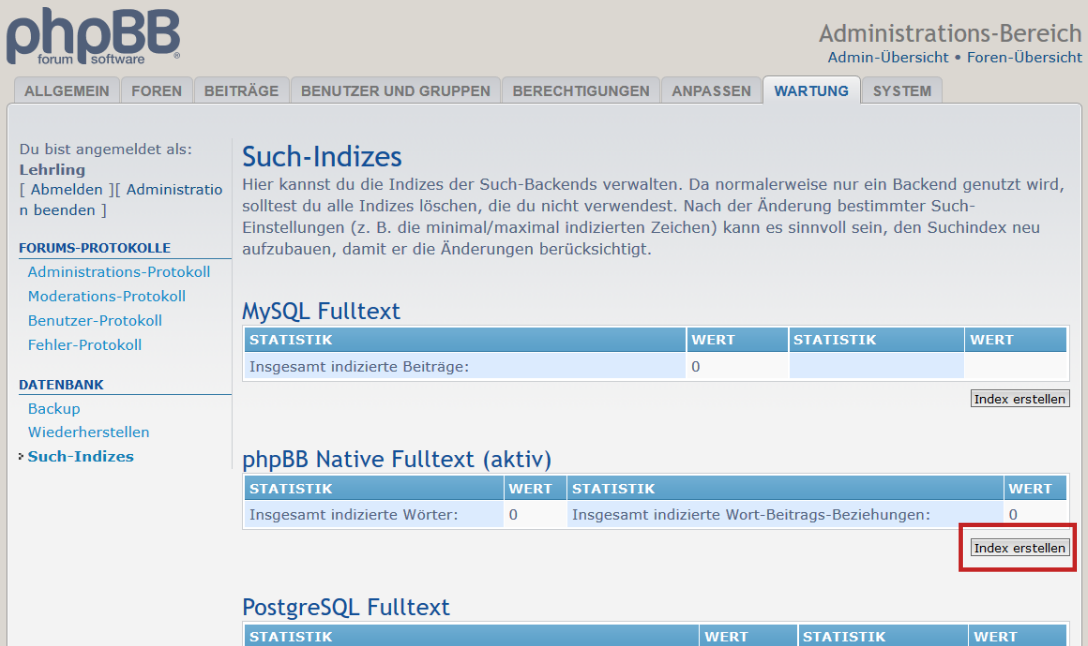This screenshot has width=1088, height=646.
Task: Select the BERECHTIGUNGEN tab
Action: tap(581, 91)
